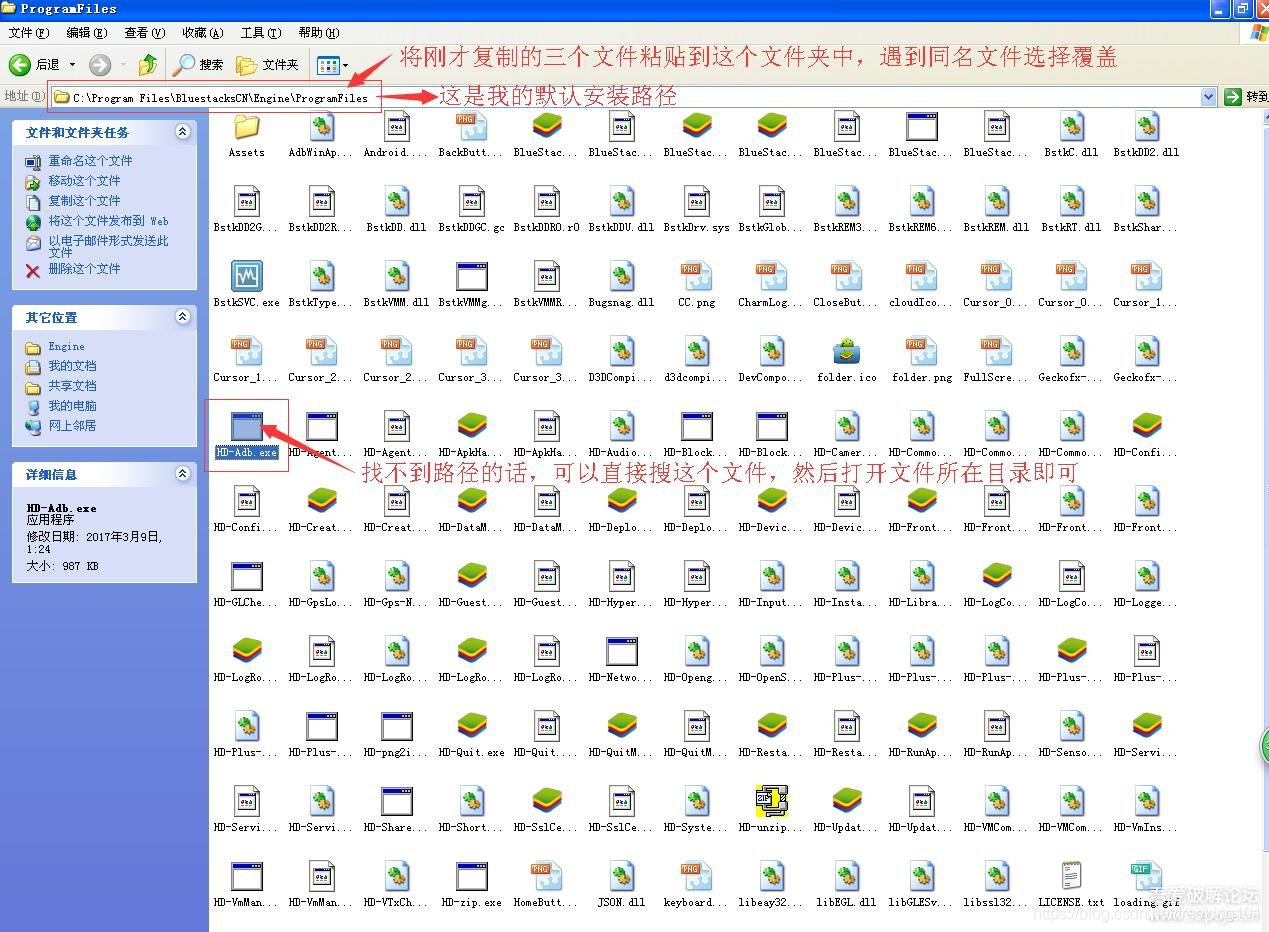
Task: Select the HomeButt... png file
Action: point(547,884)
